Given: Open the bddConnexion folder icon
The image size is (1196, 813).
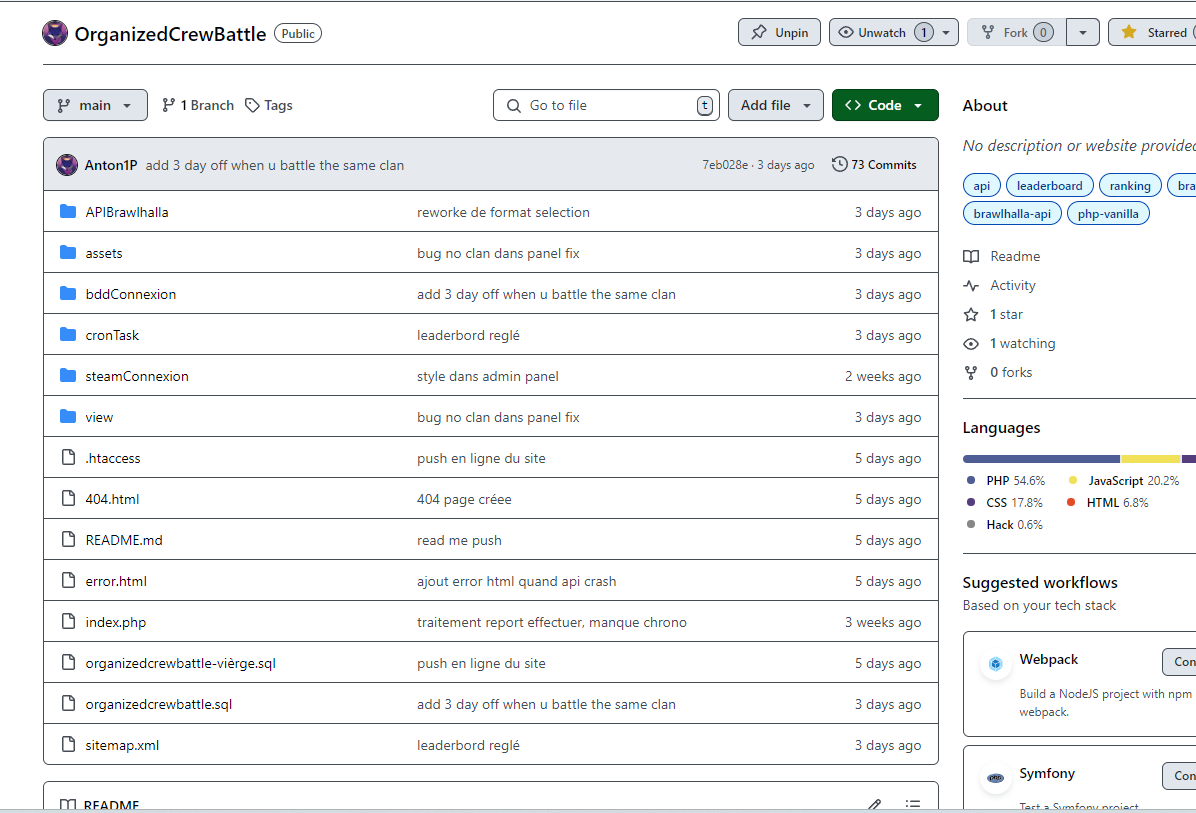Looking at the screenshot, I should tap(68, 294).
